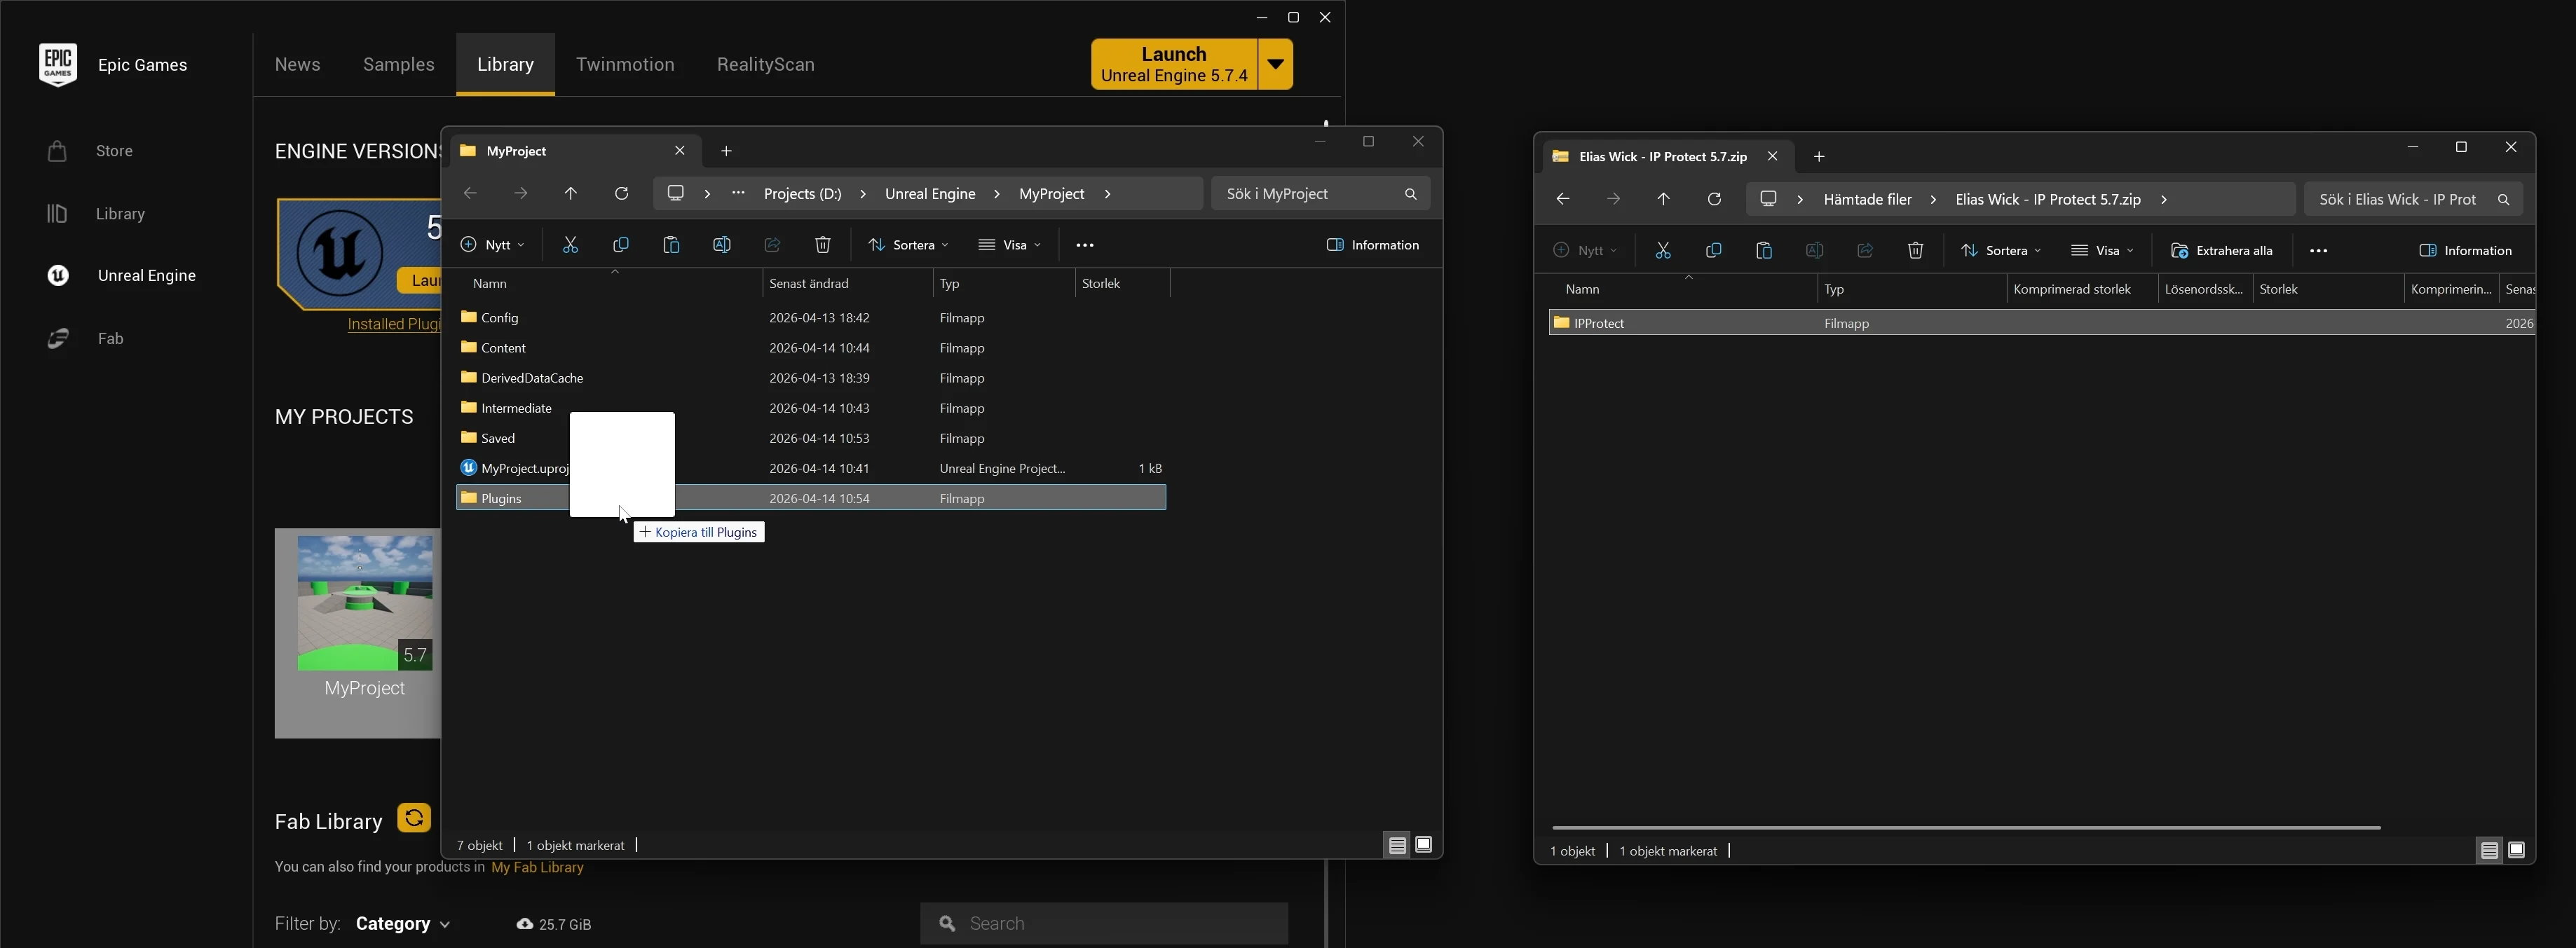Open Fab in the sidebar
This screenshot has width=2576, height=948.
pyautogui.click(x=85, y=339)
